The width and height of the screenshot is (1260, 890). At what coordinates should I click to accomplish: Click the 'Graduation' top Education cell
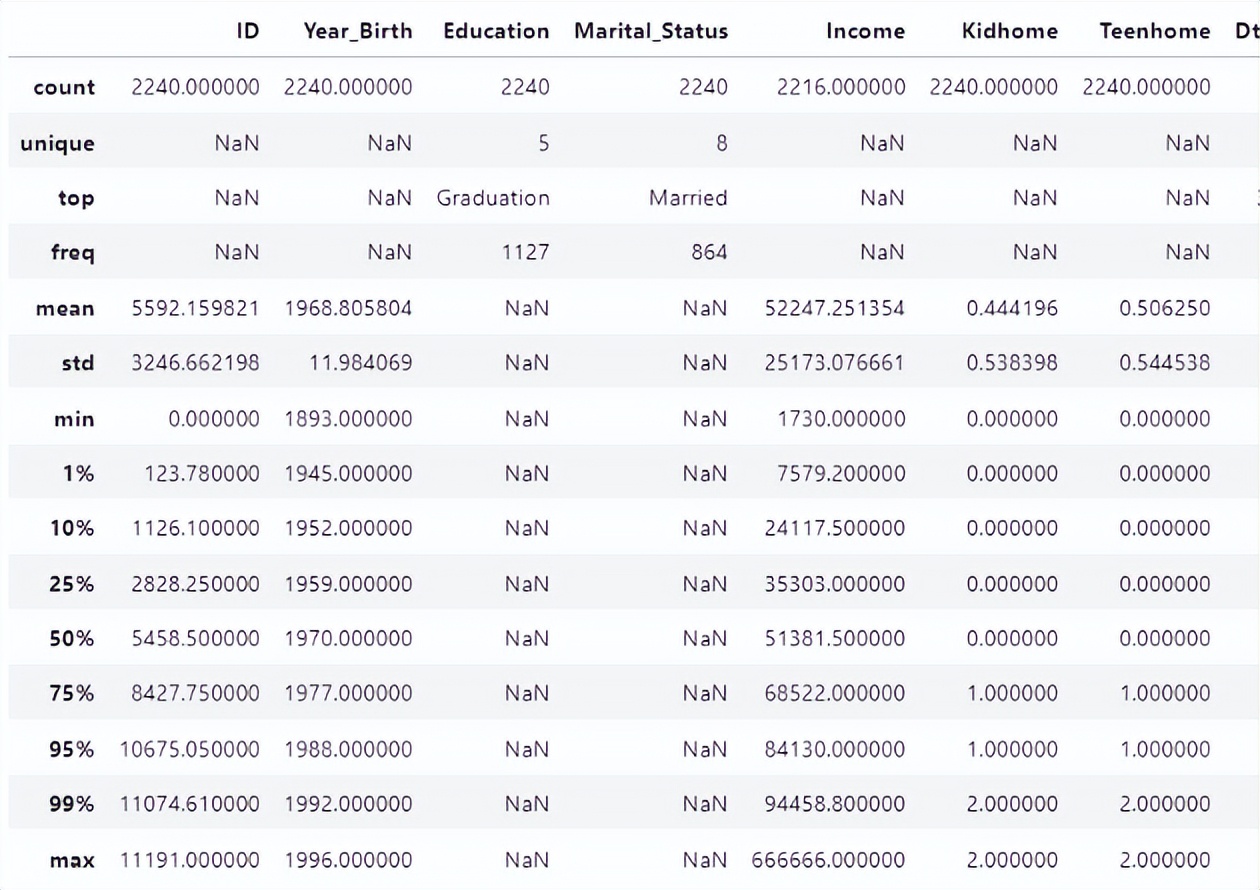pyautogui.click(x=493, y=198)
